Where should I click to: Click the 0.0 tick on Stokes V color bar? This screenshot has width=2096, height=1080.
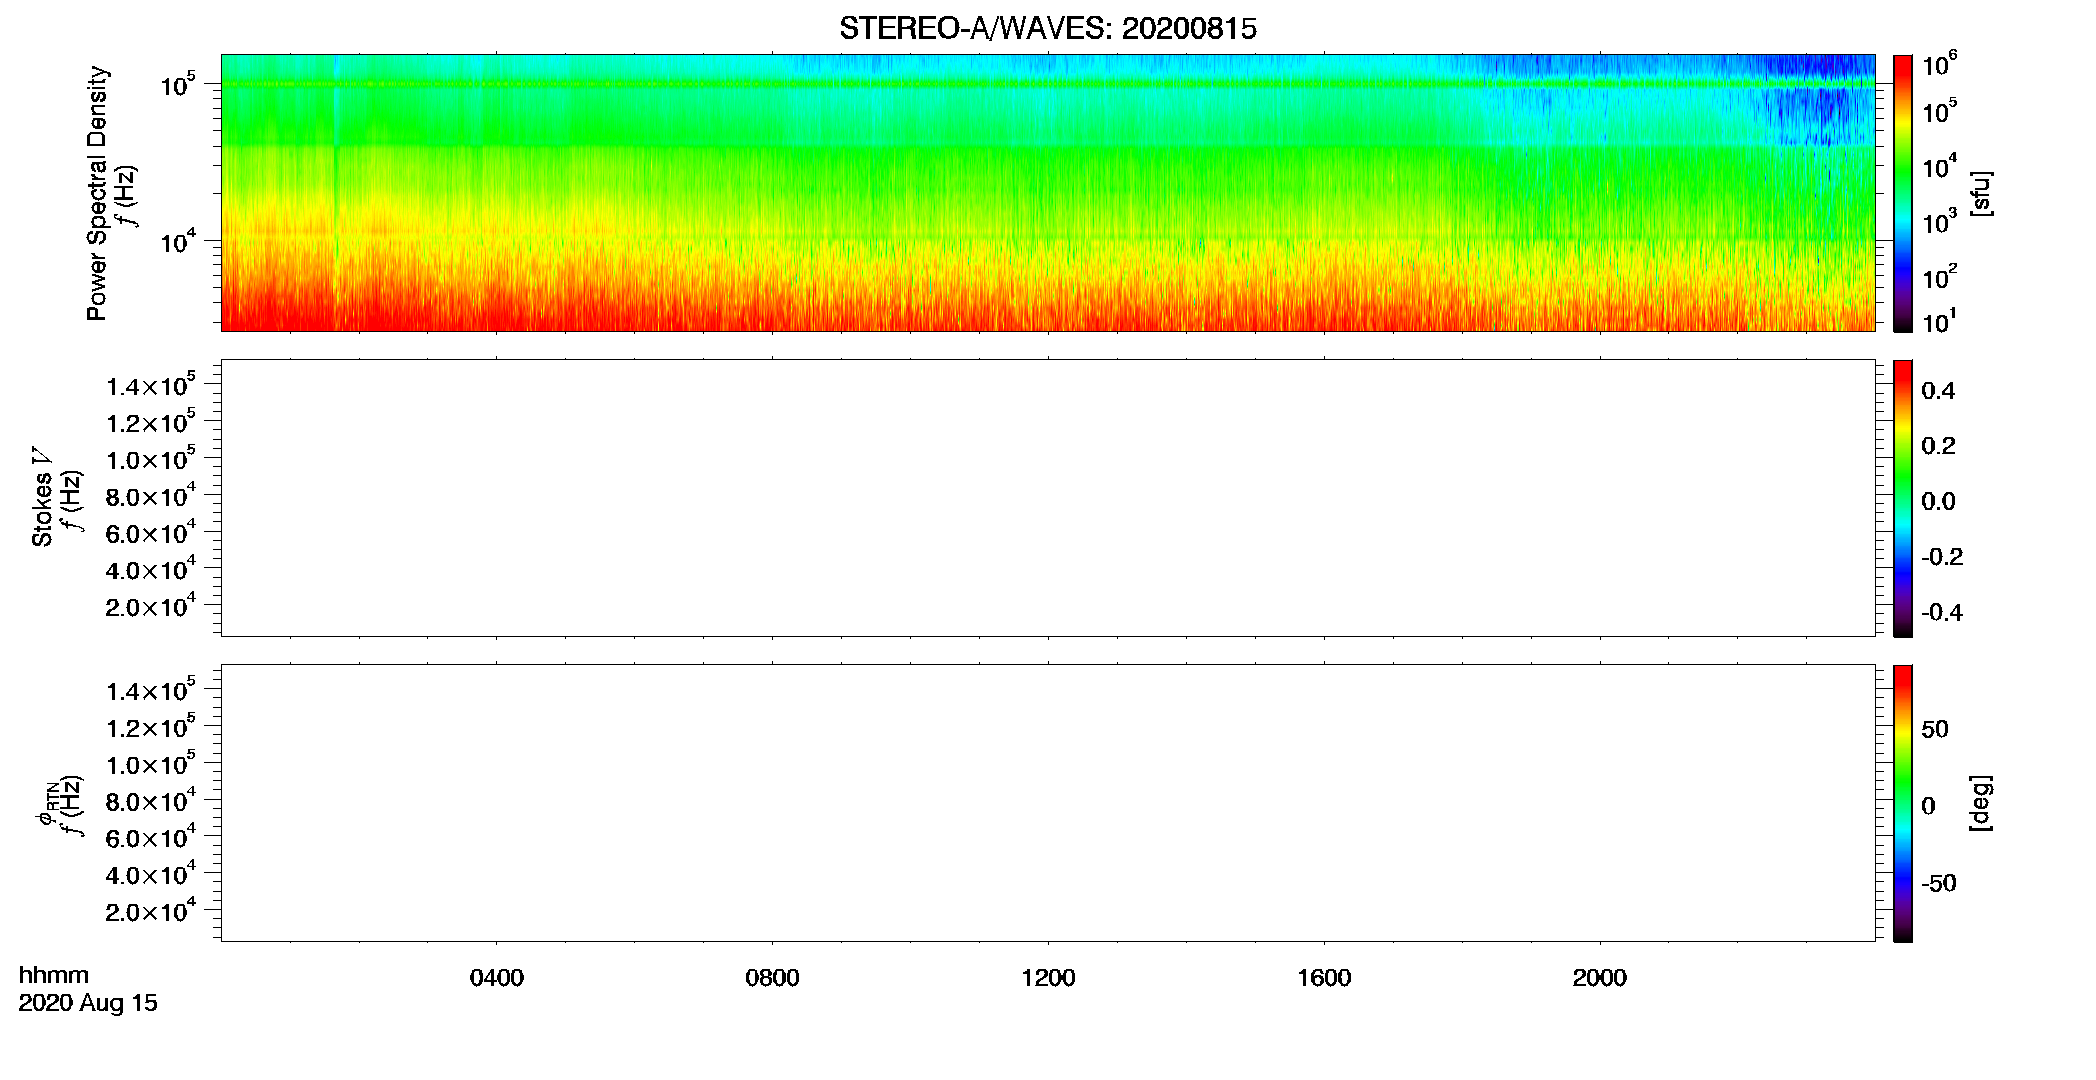[1938, 501]
